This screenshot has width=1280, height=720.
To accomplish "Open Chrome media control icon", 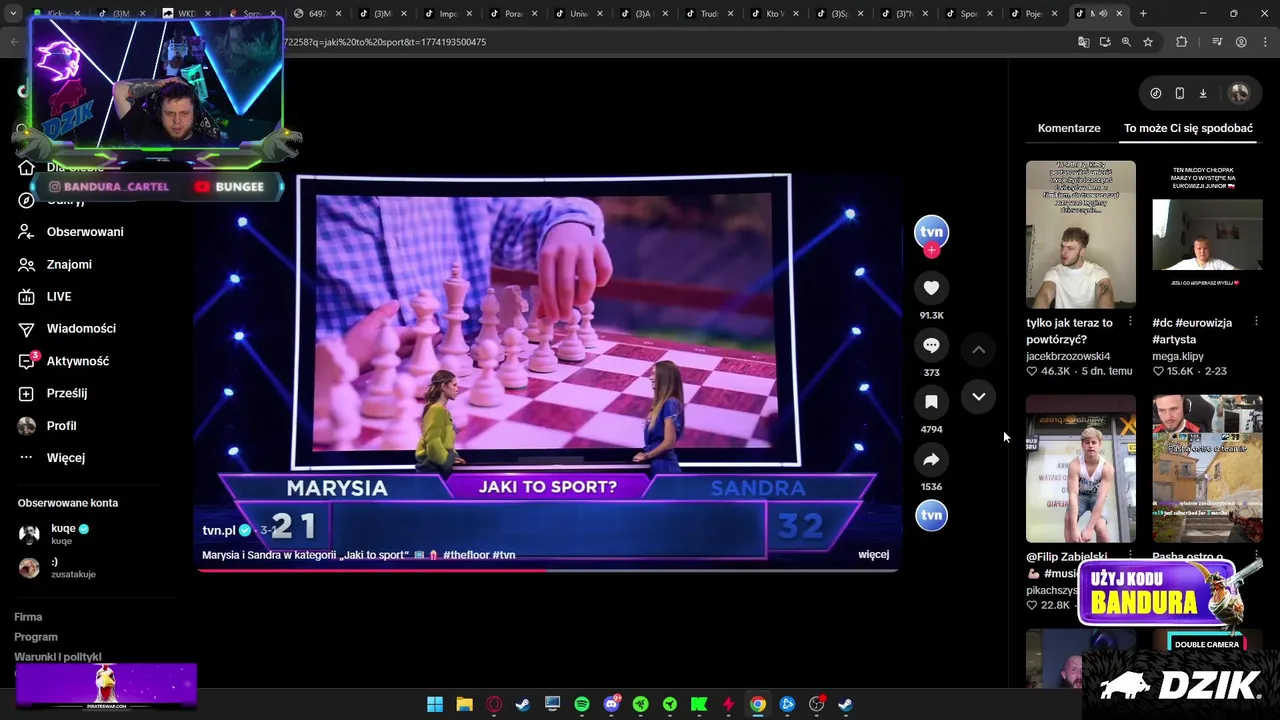I will (1217, 42).
